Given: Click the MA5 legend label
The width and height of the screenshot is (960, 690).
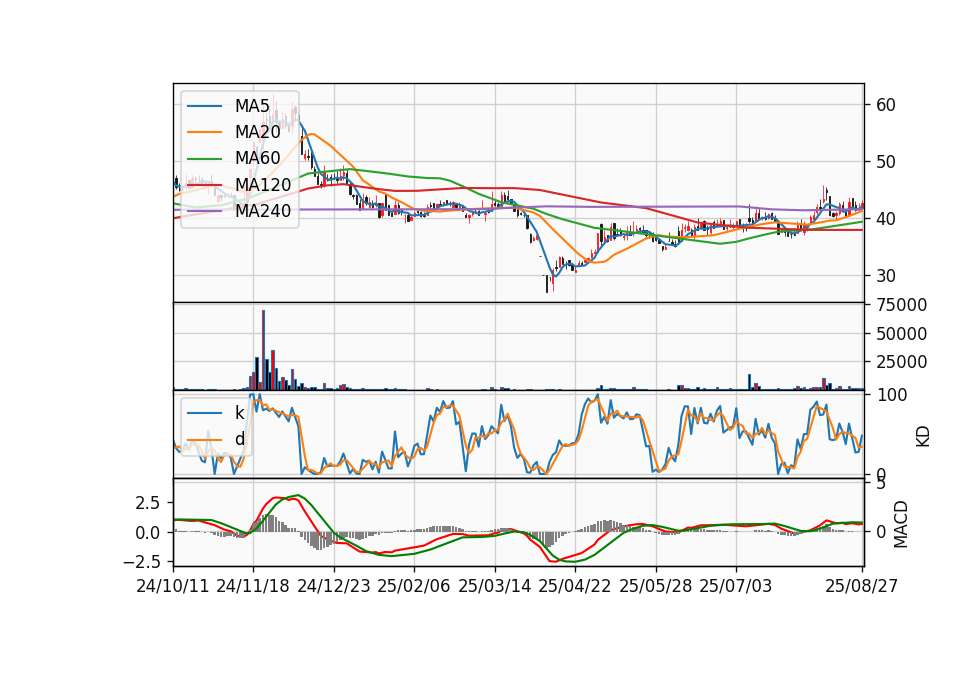Looking at the screenshot, I should (252, 106).
